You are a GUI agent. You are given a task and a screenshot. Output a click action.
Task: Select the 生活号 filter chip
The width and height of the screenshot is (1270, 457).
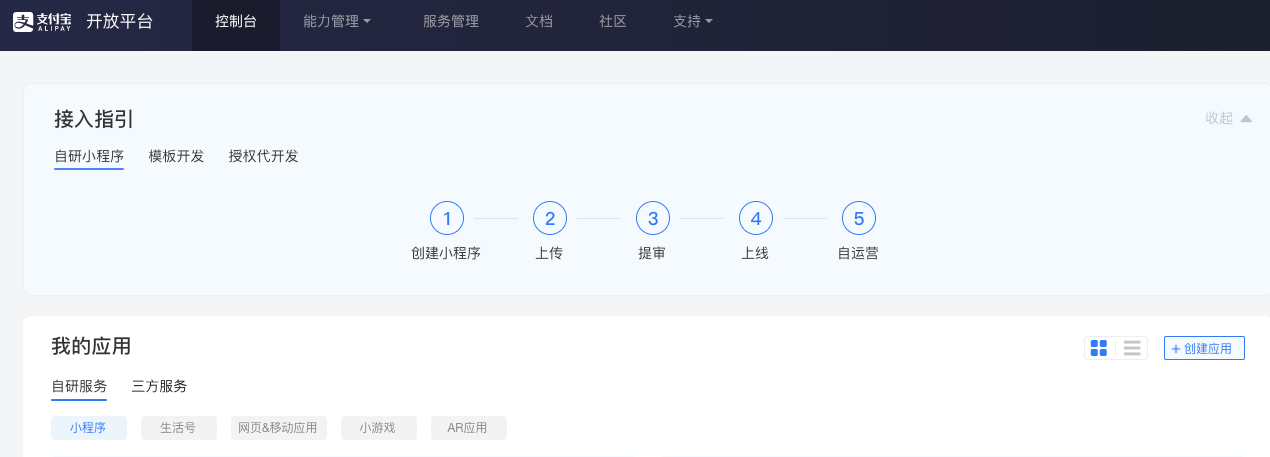pos(177,428)
